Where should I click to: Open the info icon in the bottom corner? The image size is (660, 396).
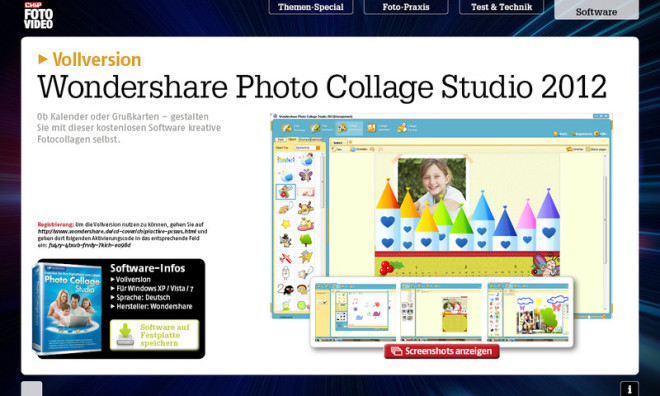(x=629, y=389)
